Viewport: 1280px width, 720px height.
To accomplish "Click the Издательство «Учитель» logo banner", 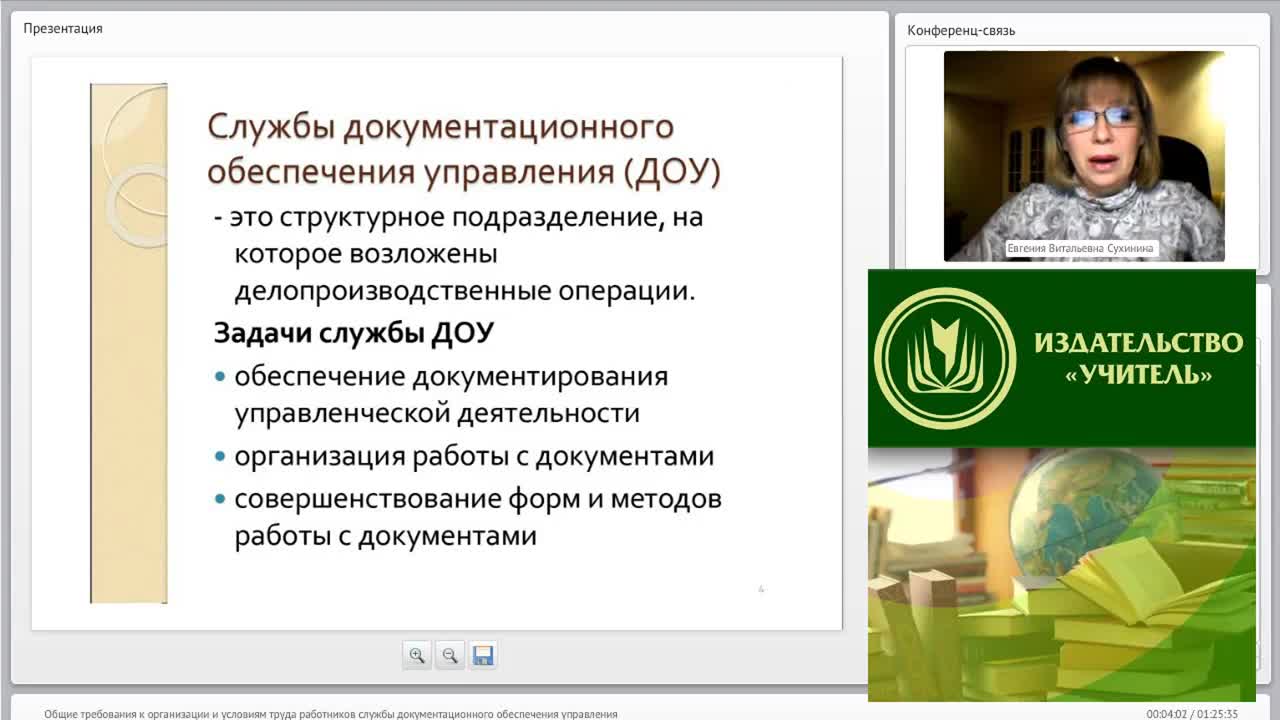I will [1062, 358].
